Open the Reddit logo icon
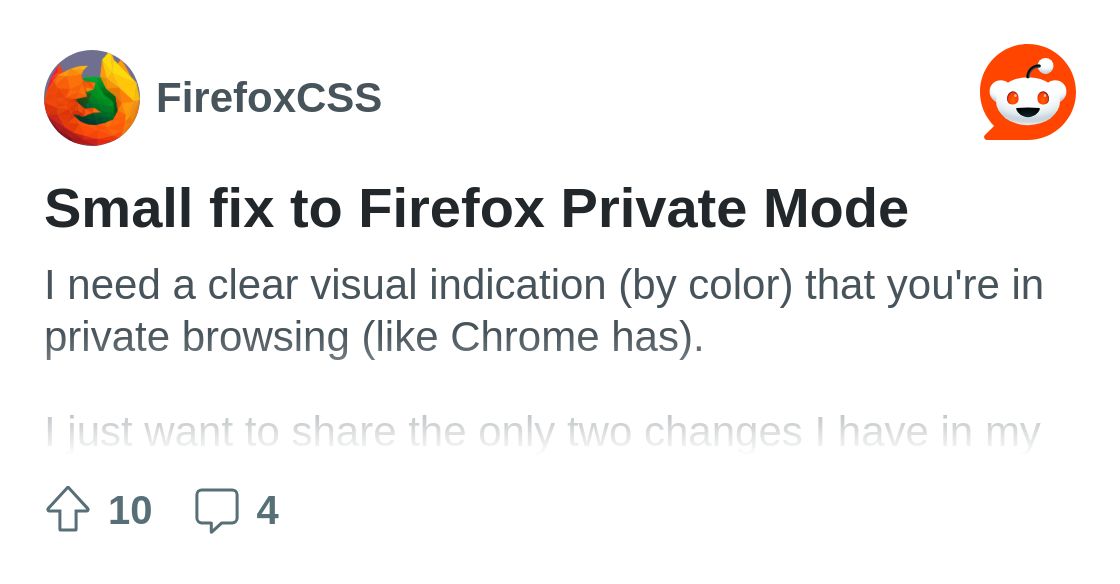The width and height of the screenshot is (1120, 584). click(x=1027, y=92)
